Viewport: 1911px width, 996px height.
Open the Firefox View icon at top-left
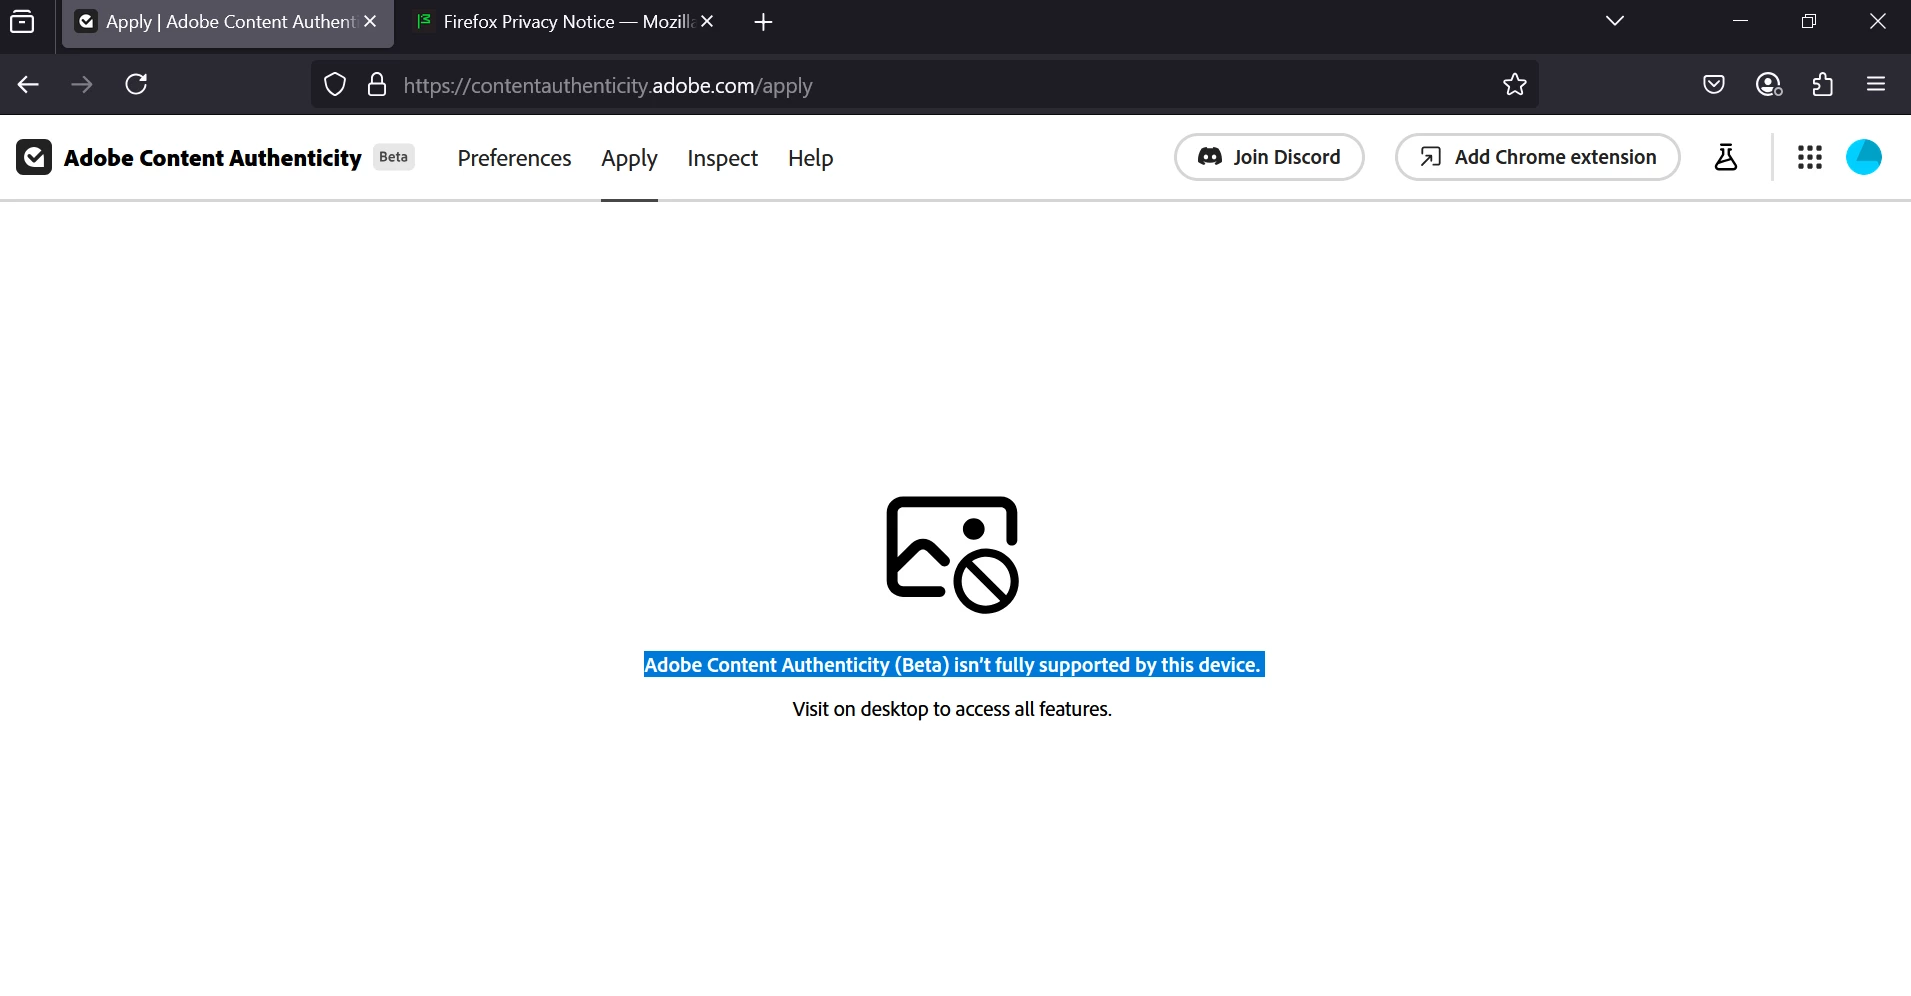tap(22, 21)
